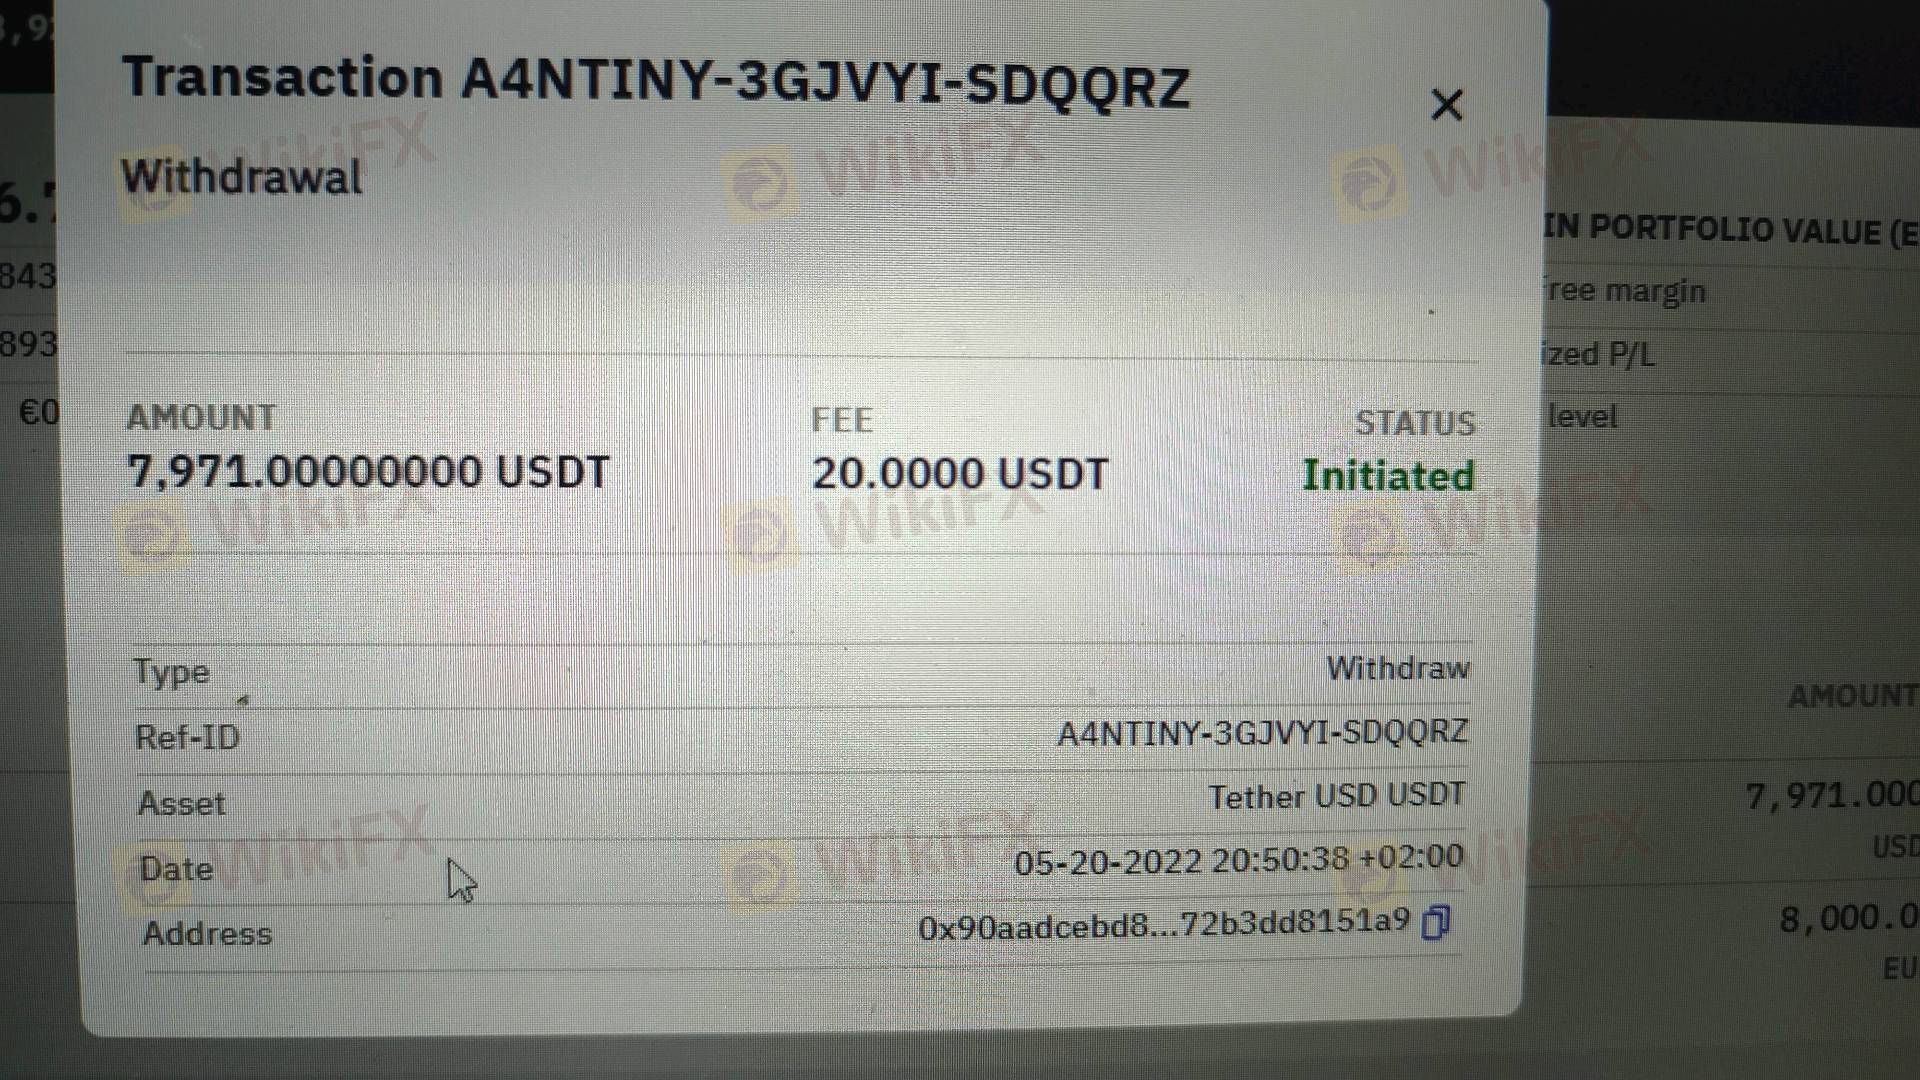Click the transaction title heading
This screenshot has height=1080, width=1920.
(x=656, y=81)
